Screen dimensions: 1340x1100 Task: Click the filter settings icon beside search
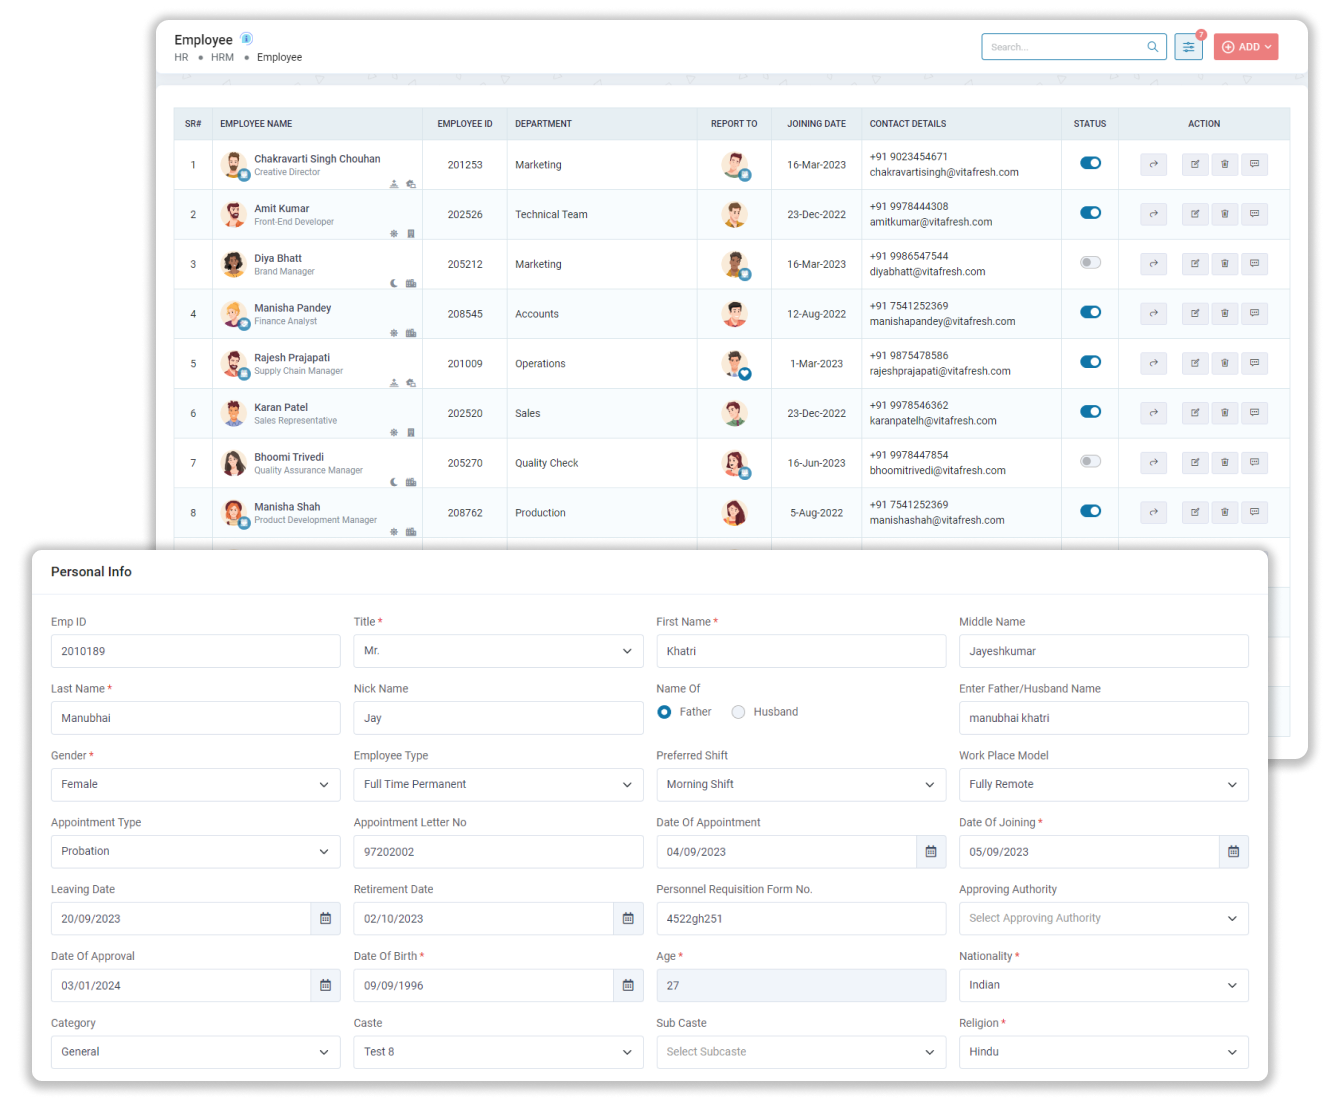point(1188,47)
